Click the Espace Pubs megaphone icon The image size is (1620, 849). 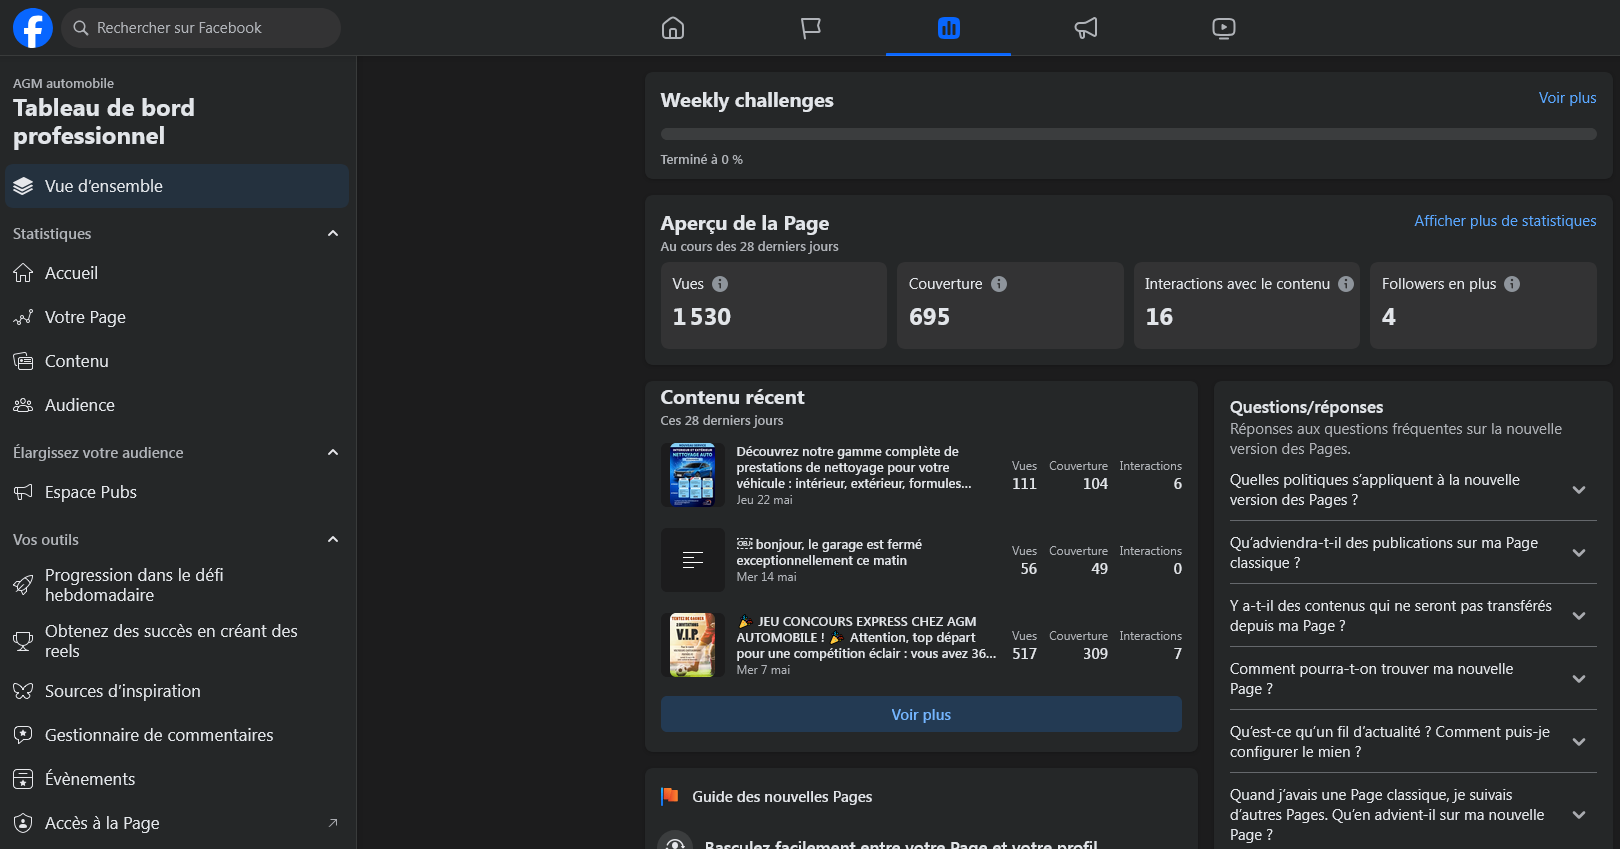23,492
